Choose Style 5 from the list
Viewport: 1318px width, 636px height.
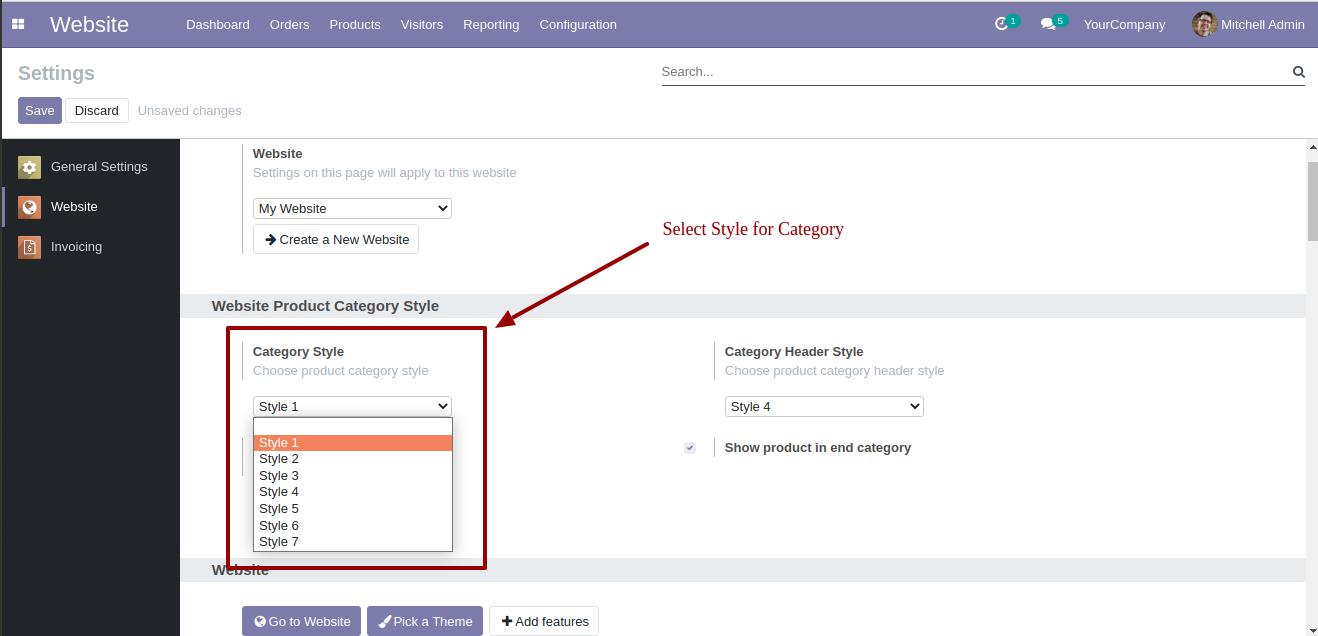353,509
